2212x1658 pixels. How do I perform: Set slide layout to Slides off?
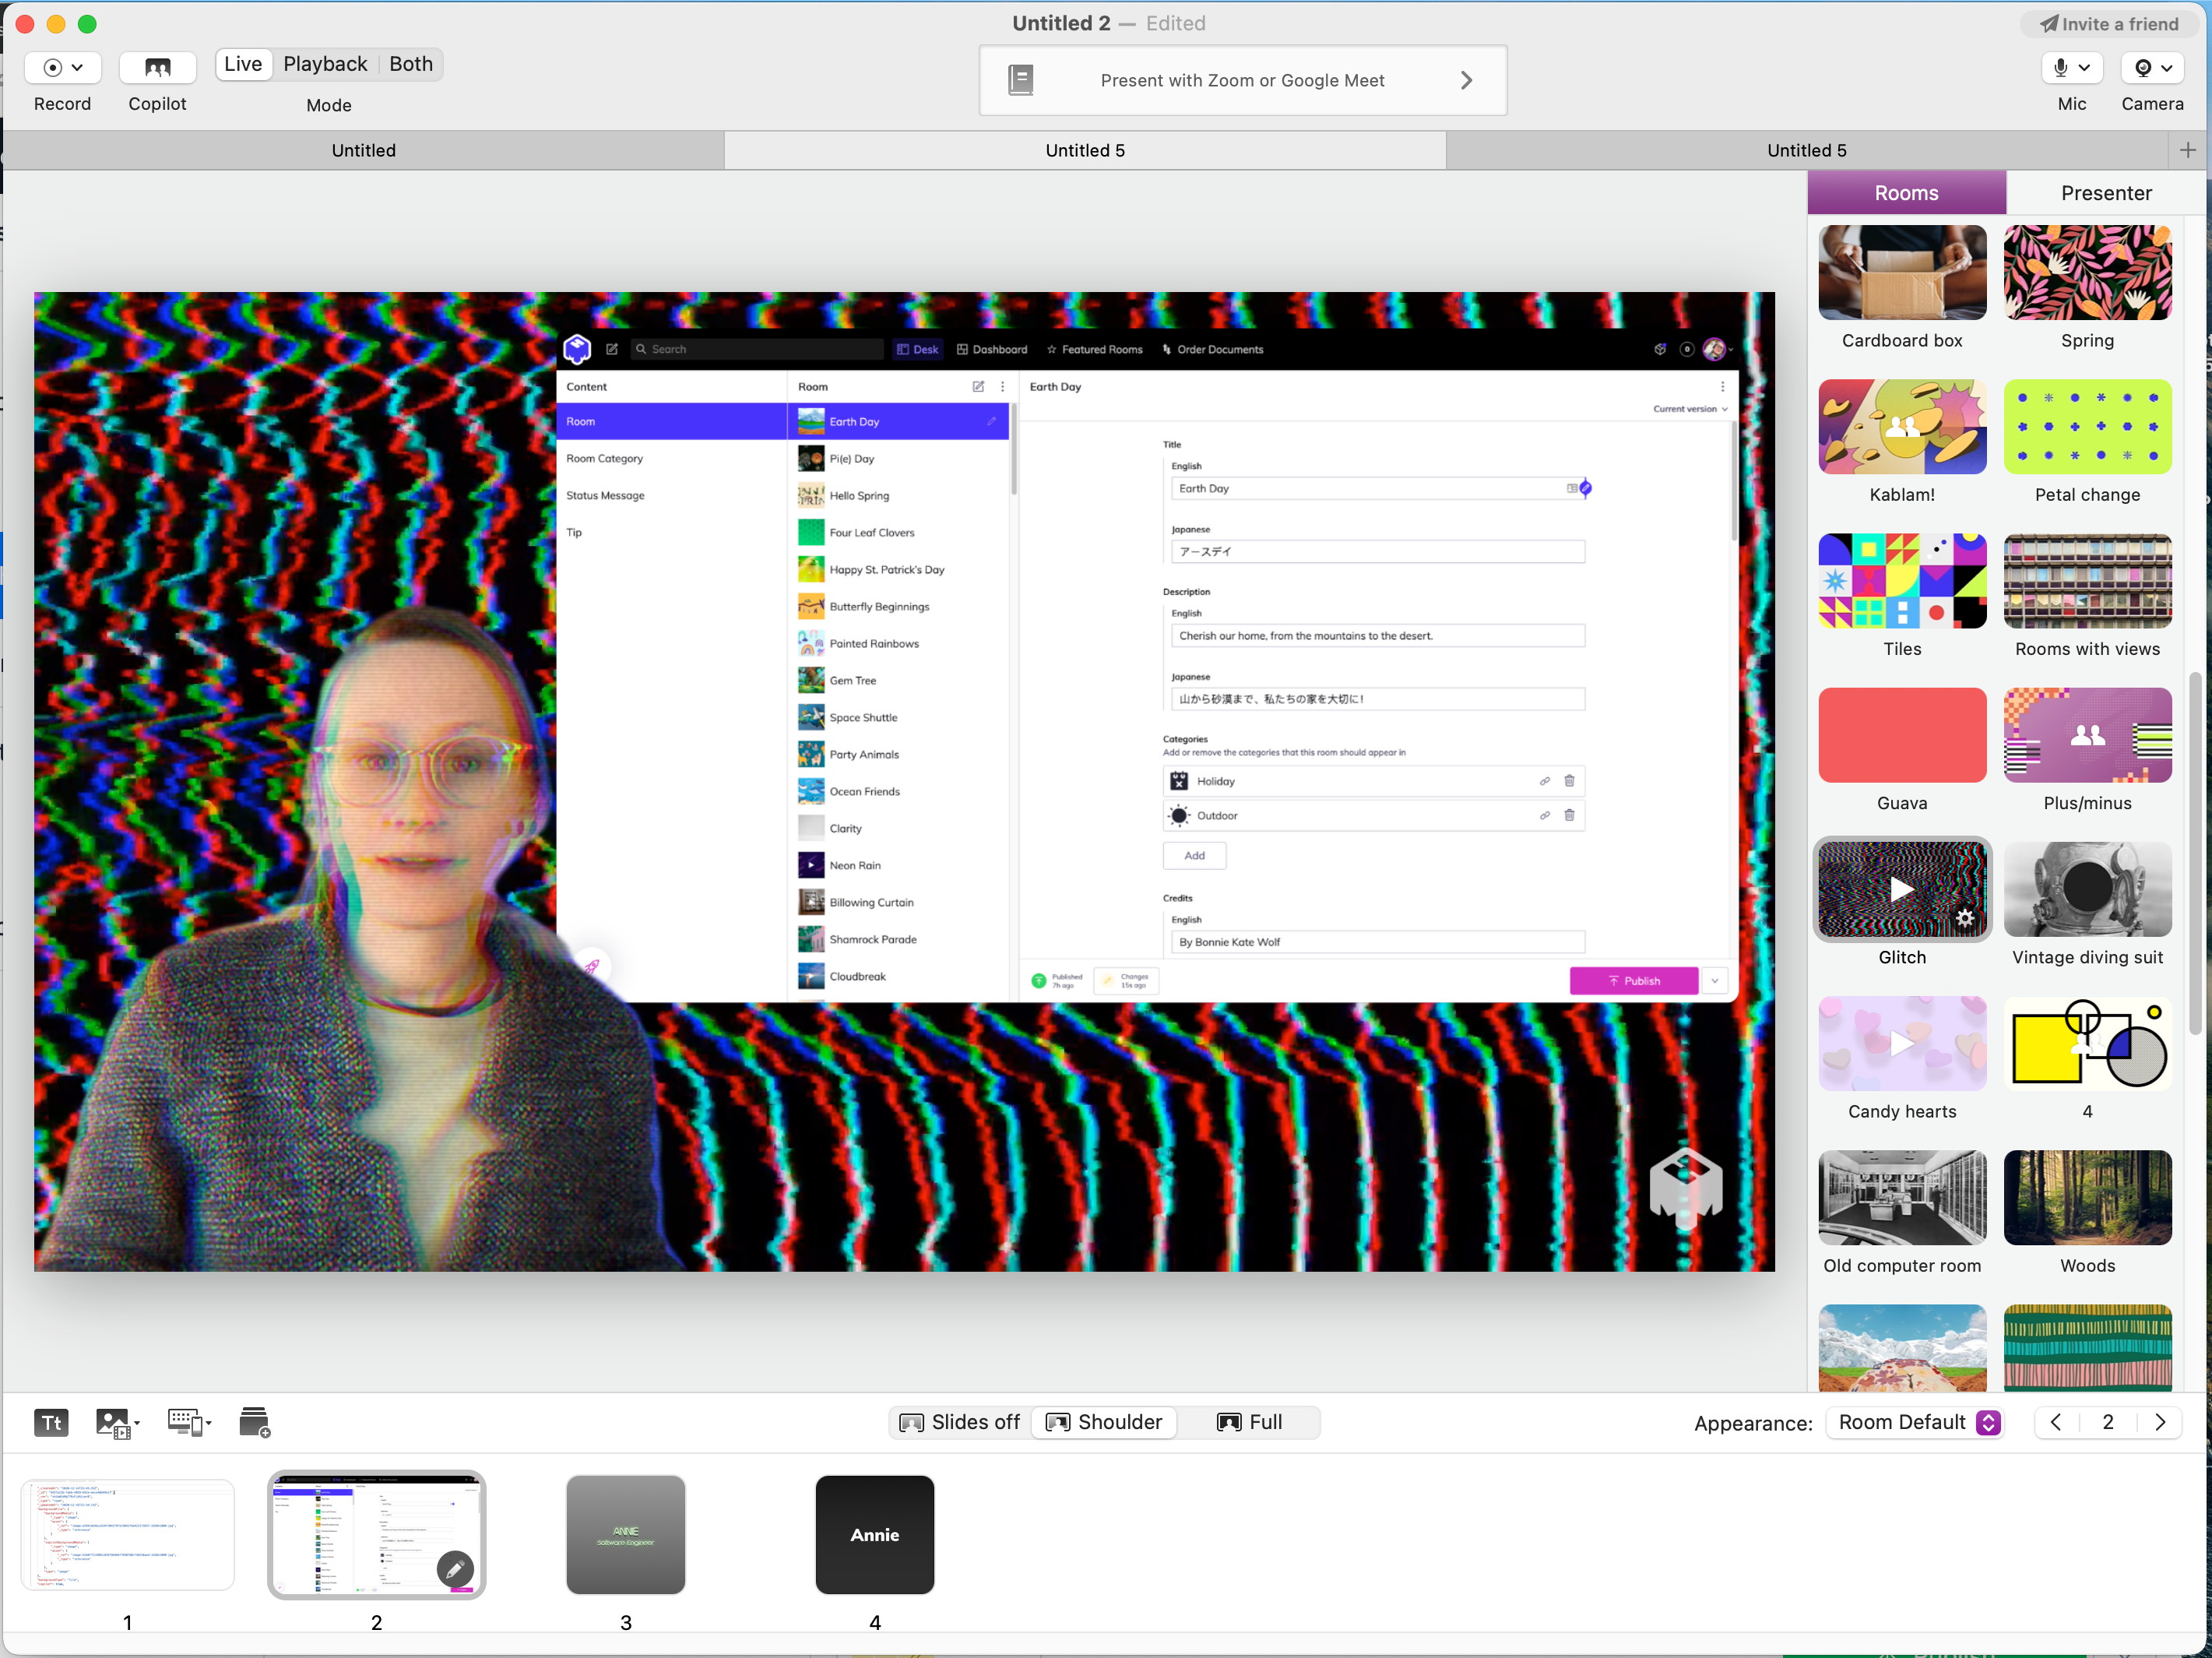960,1422
